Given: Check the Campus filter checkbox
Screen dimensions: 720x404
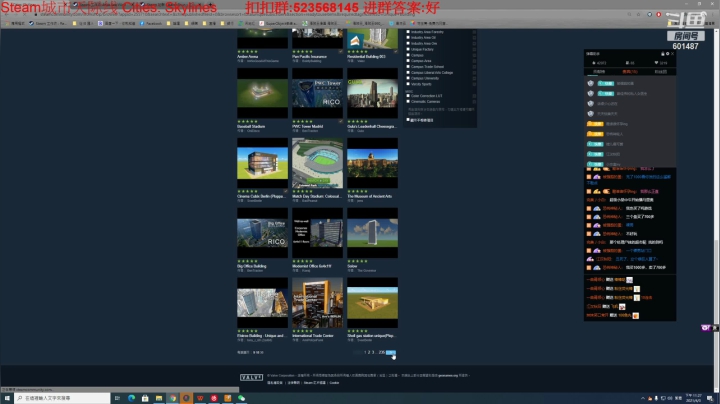Looking at the screenshot, I should [408, 55].
